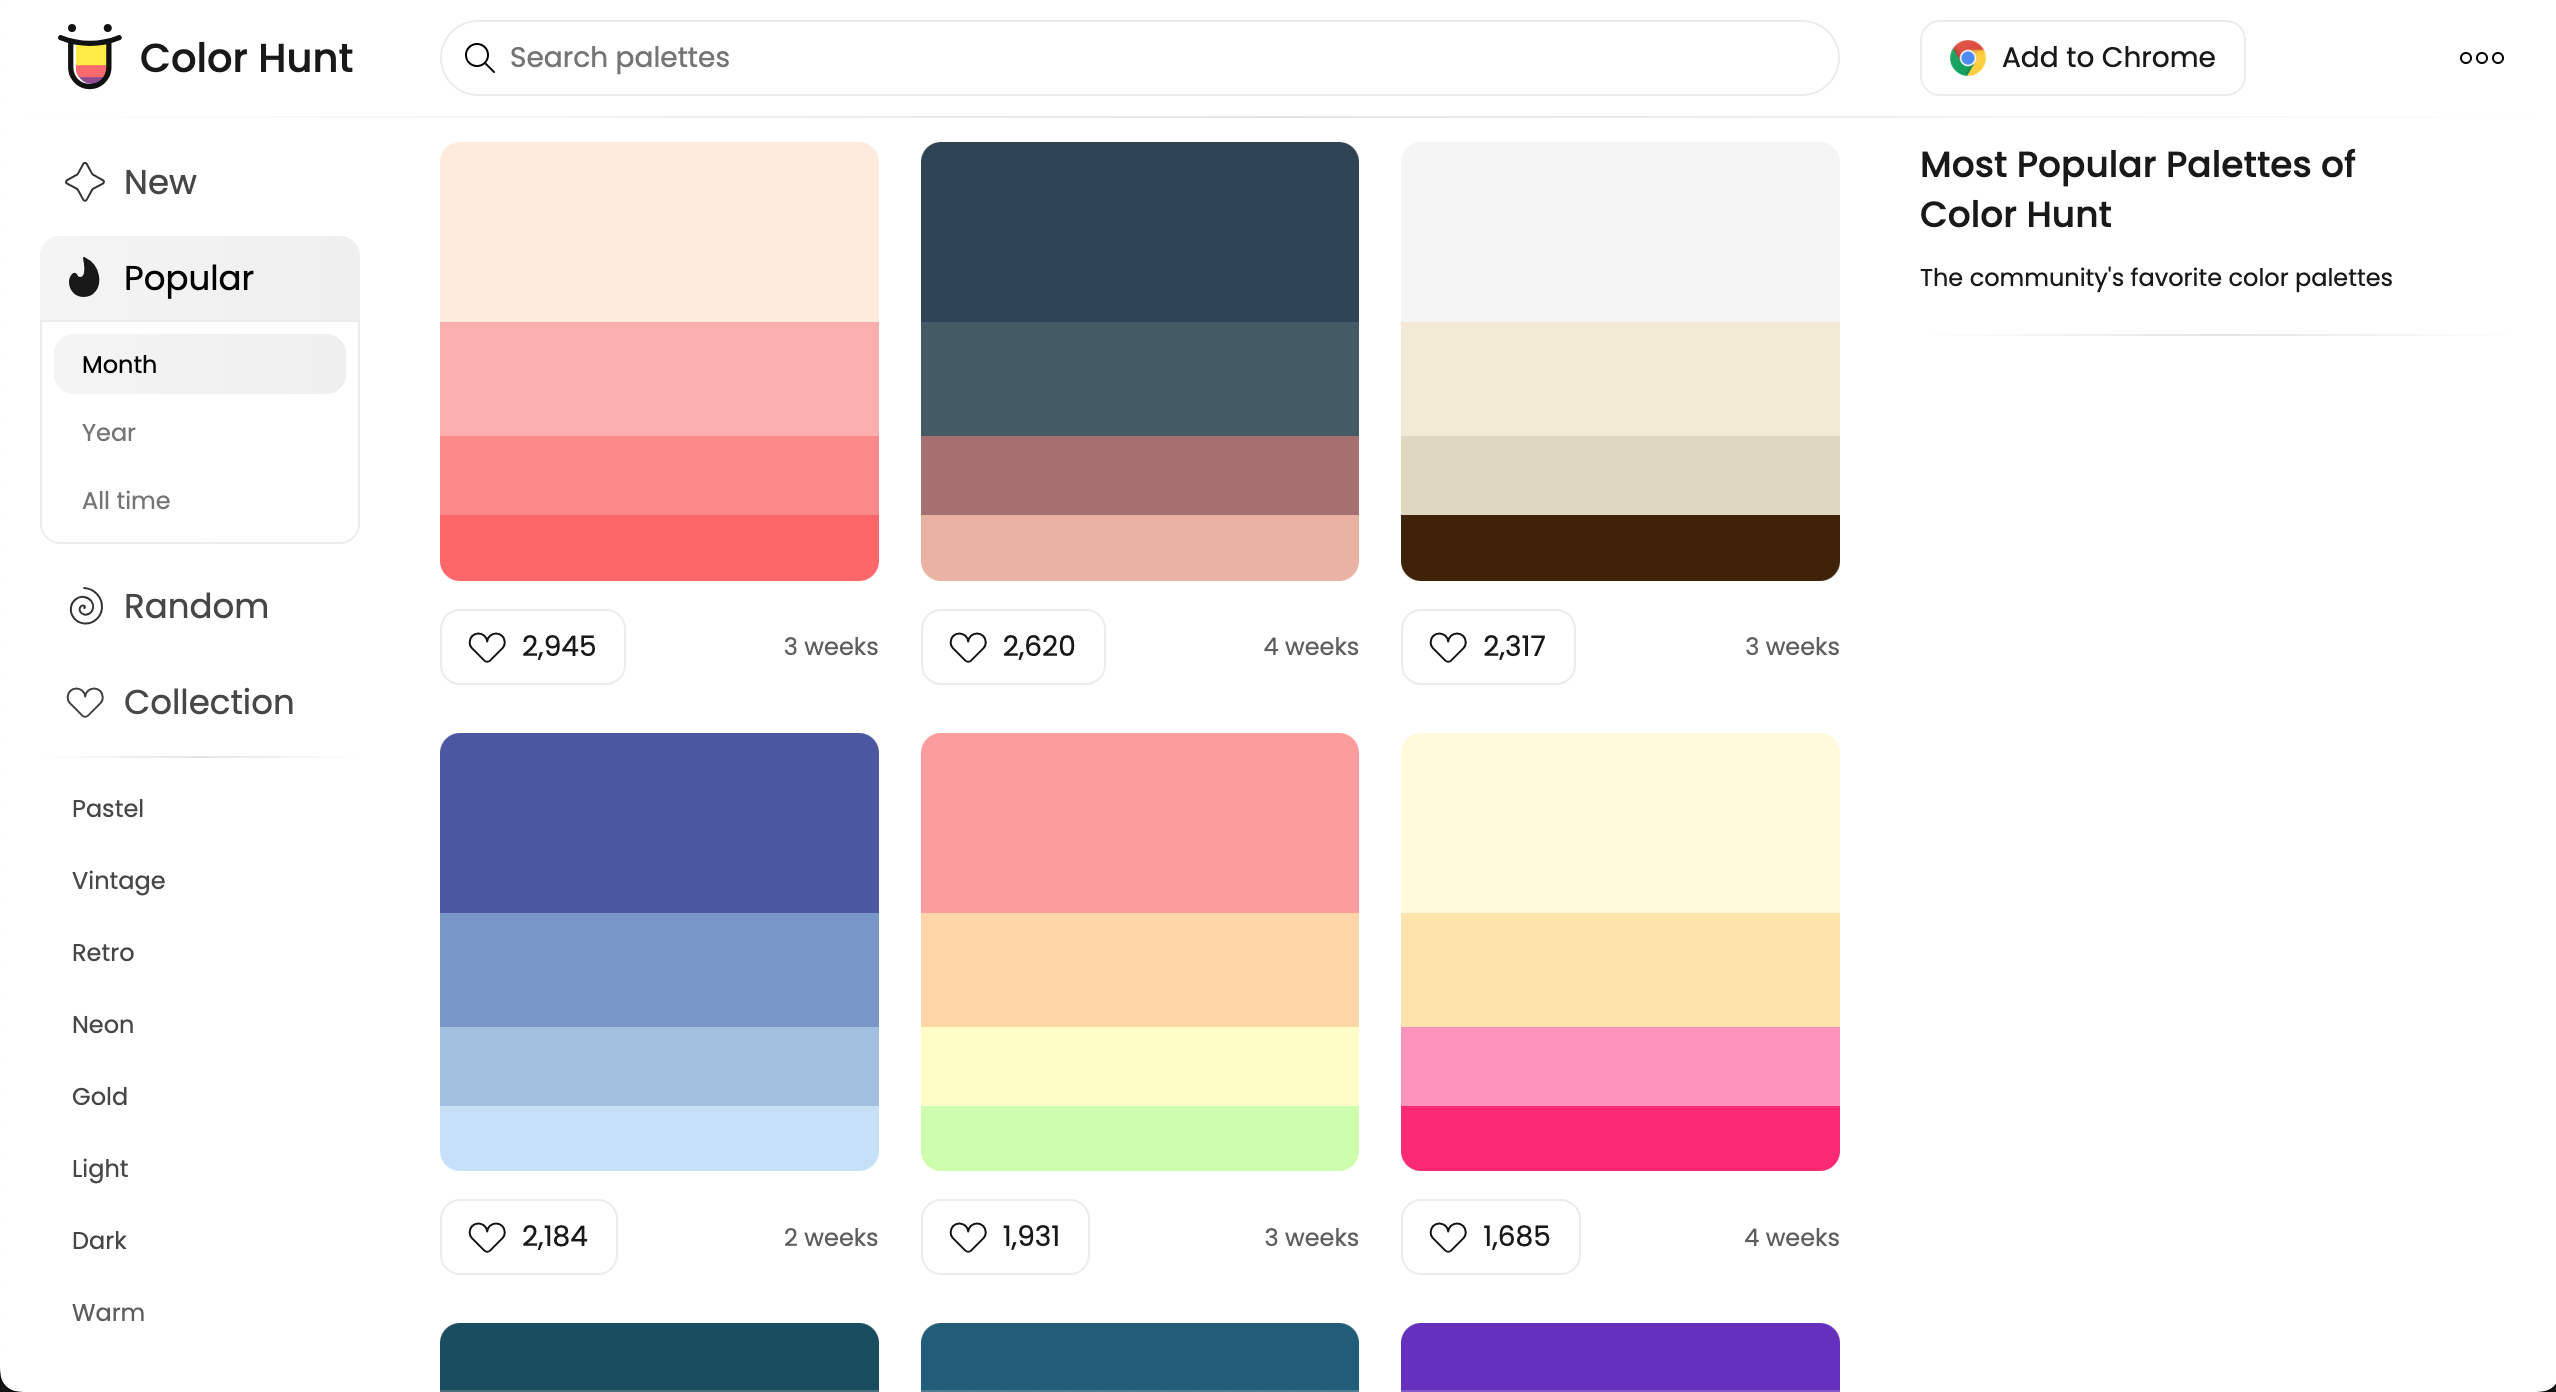Click the dark brown color swatch

click(1620, 547)
